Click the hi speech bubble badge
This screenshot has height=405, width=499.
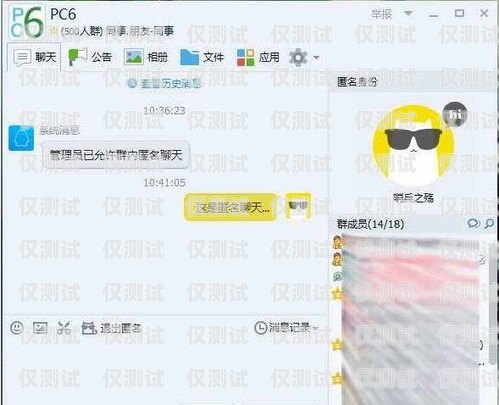click(x=455, y=114)
